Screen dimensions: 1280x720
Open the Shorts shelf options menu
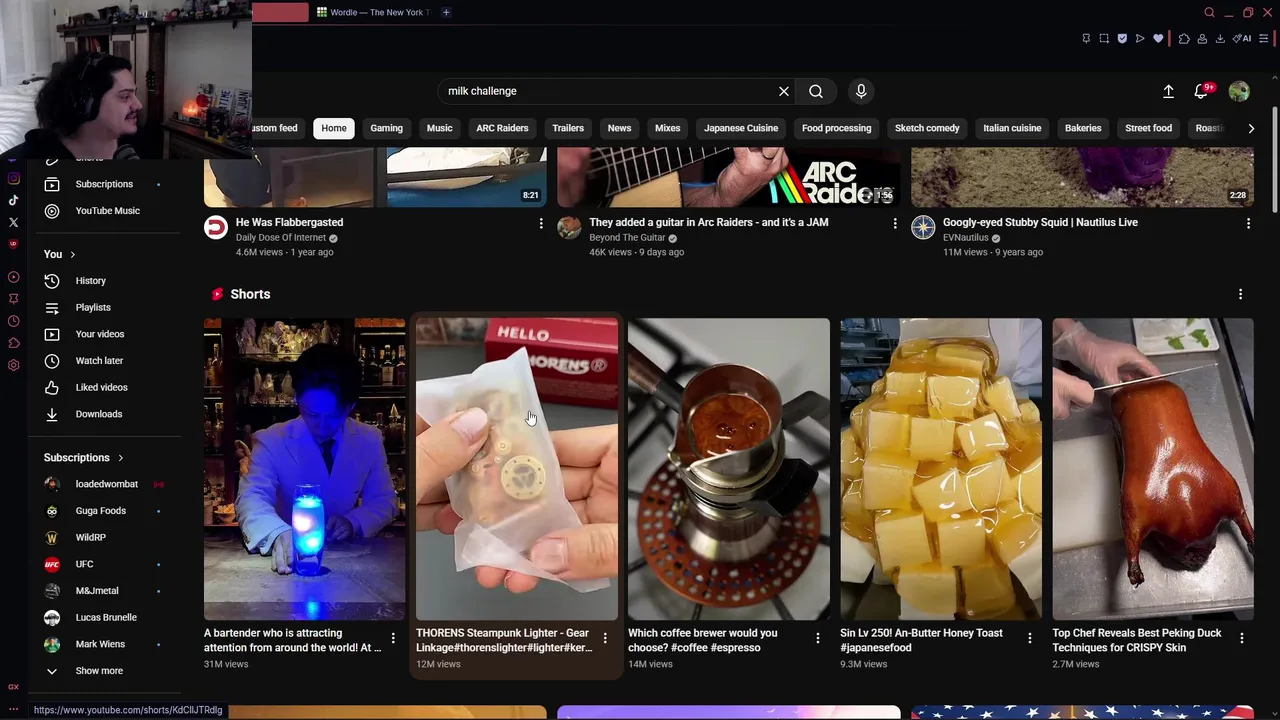(x=1240, y=294)
